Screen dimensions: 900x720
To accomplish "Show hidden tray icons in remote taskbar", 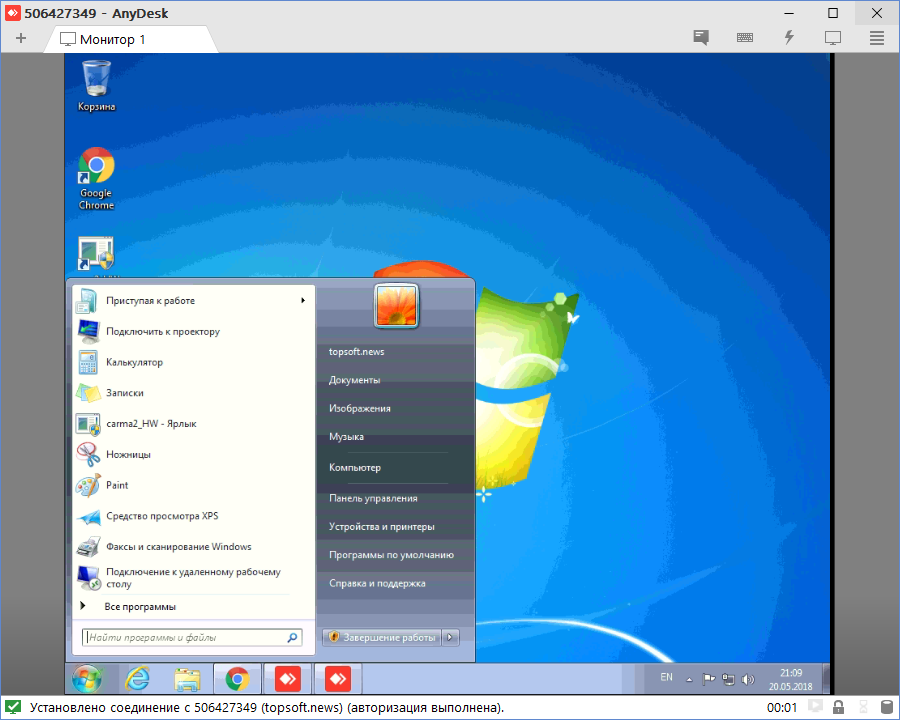I will pos(689,679).
